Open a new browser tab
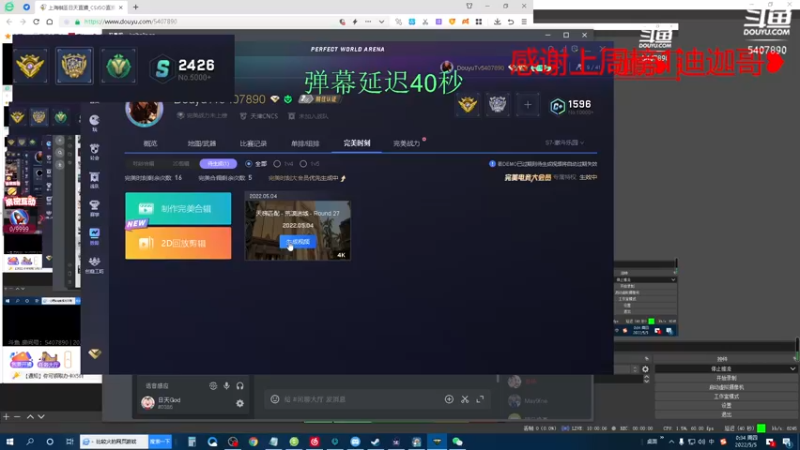This screenshot has width=800, height=450. pos(136,7)
